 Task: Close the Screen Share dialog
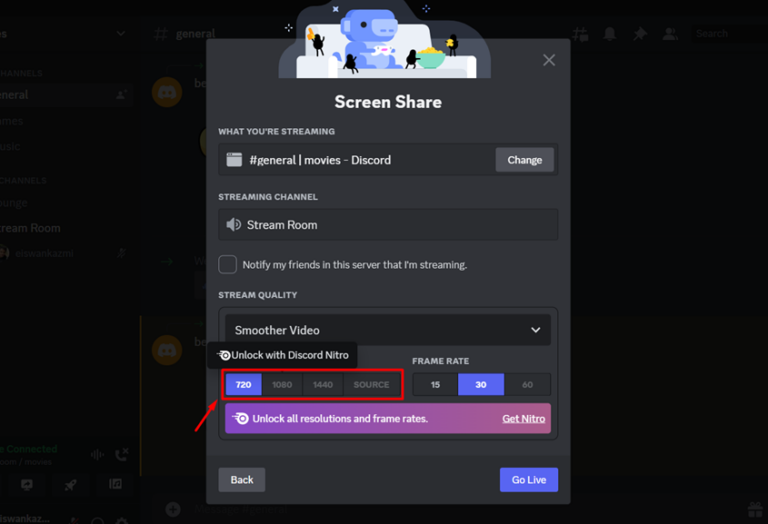click(549, 60)
